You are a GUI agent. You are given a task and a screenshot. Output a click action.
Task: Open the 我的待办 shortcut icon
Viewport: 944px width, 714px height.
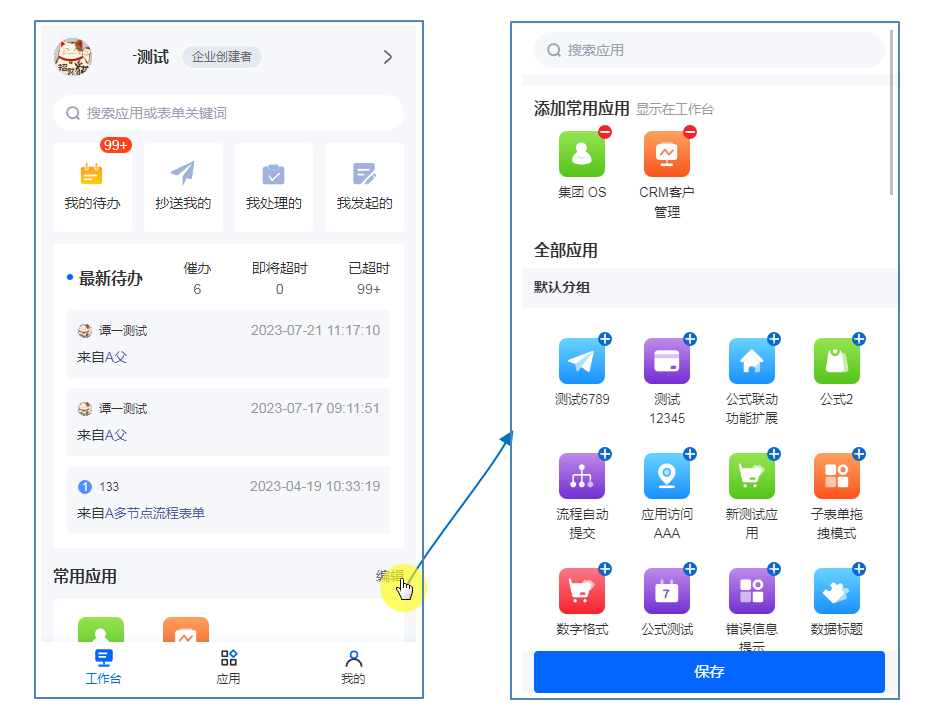click(x=92, y=174)
